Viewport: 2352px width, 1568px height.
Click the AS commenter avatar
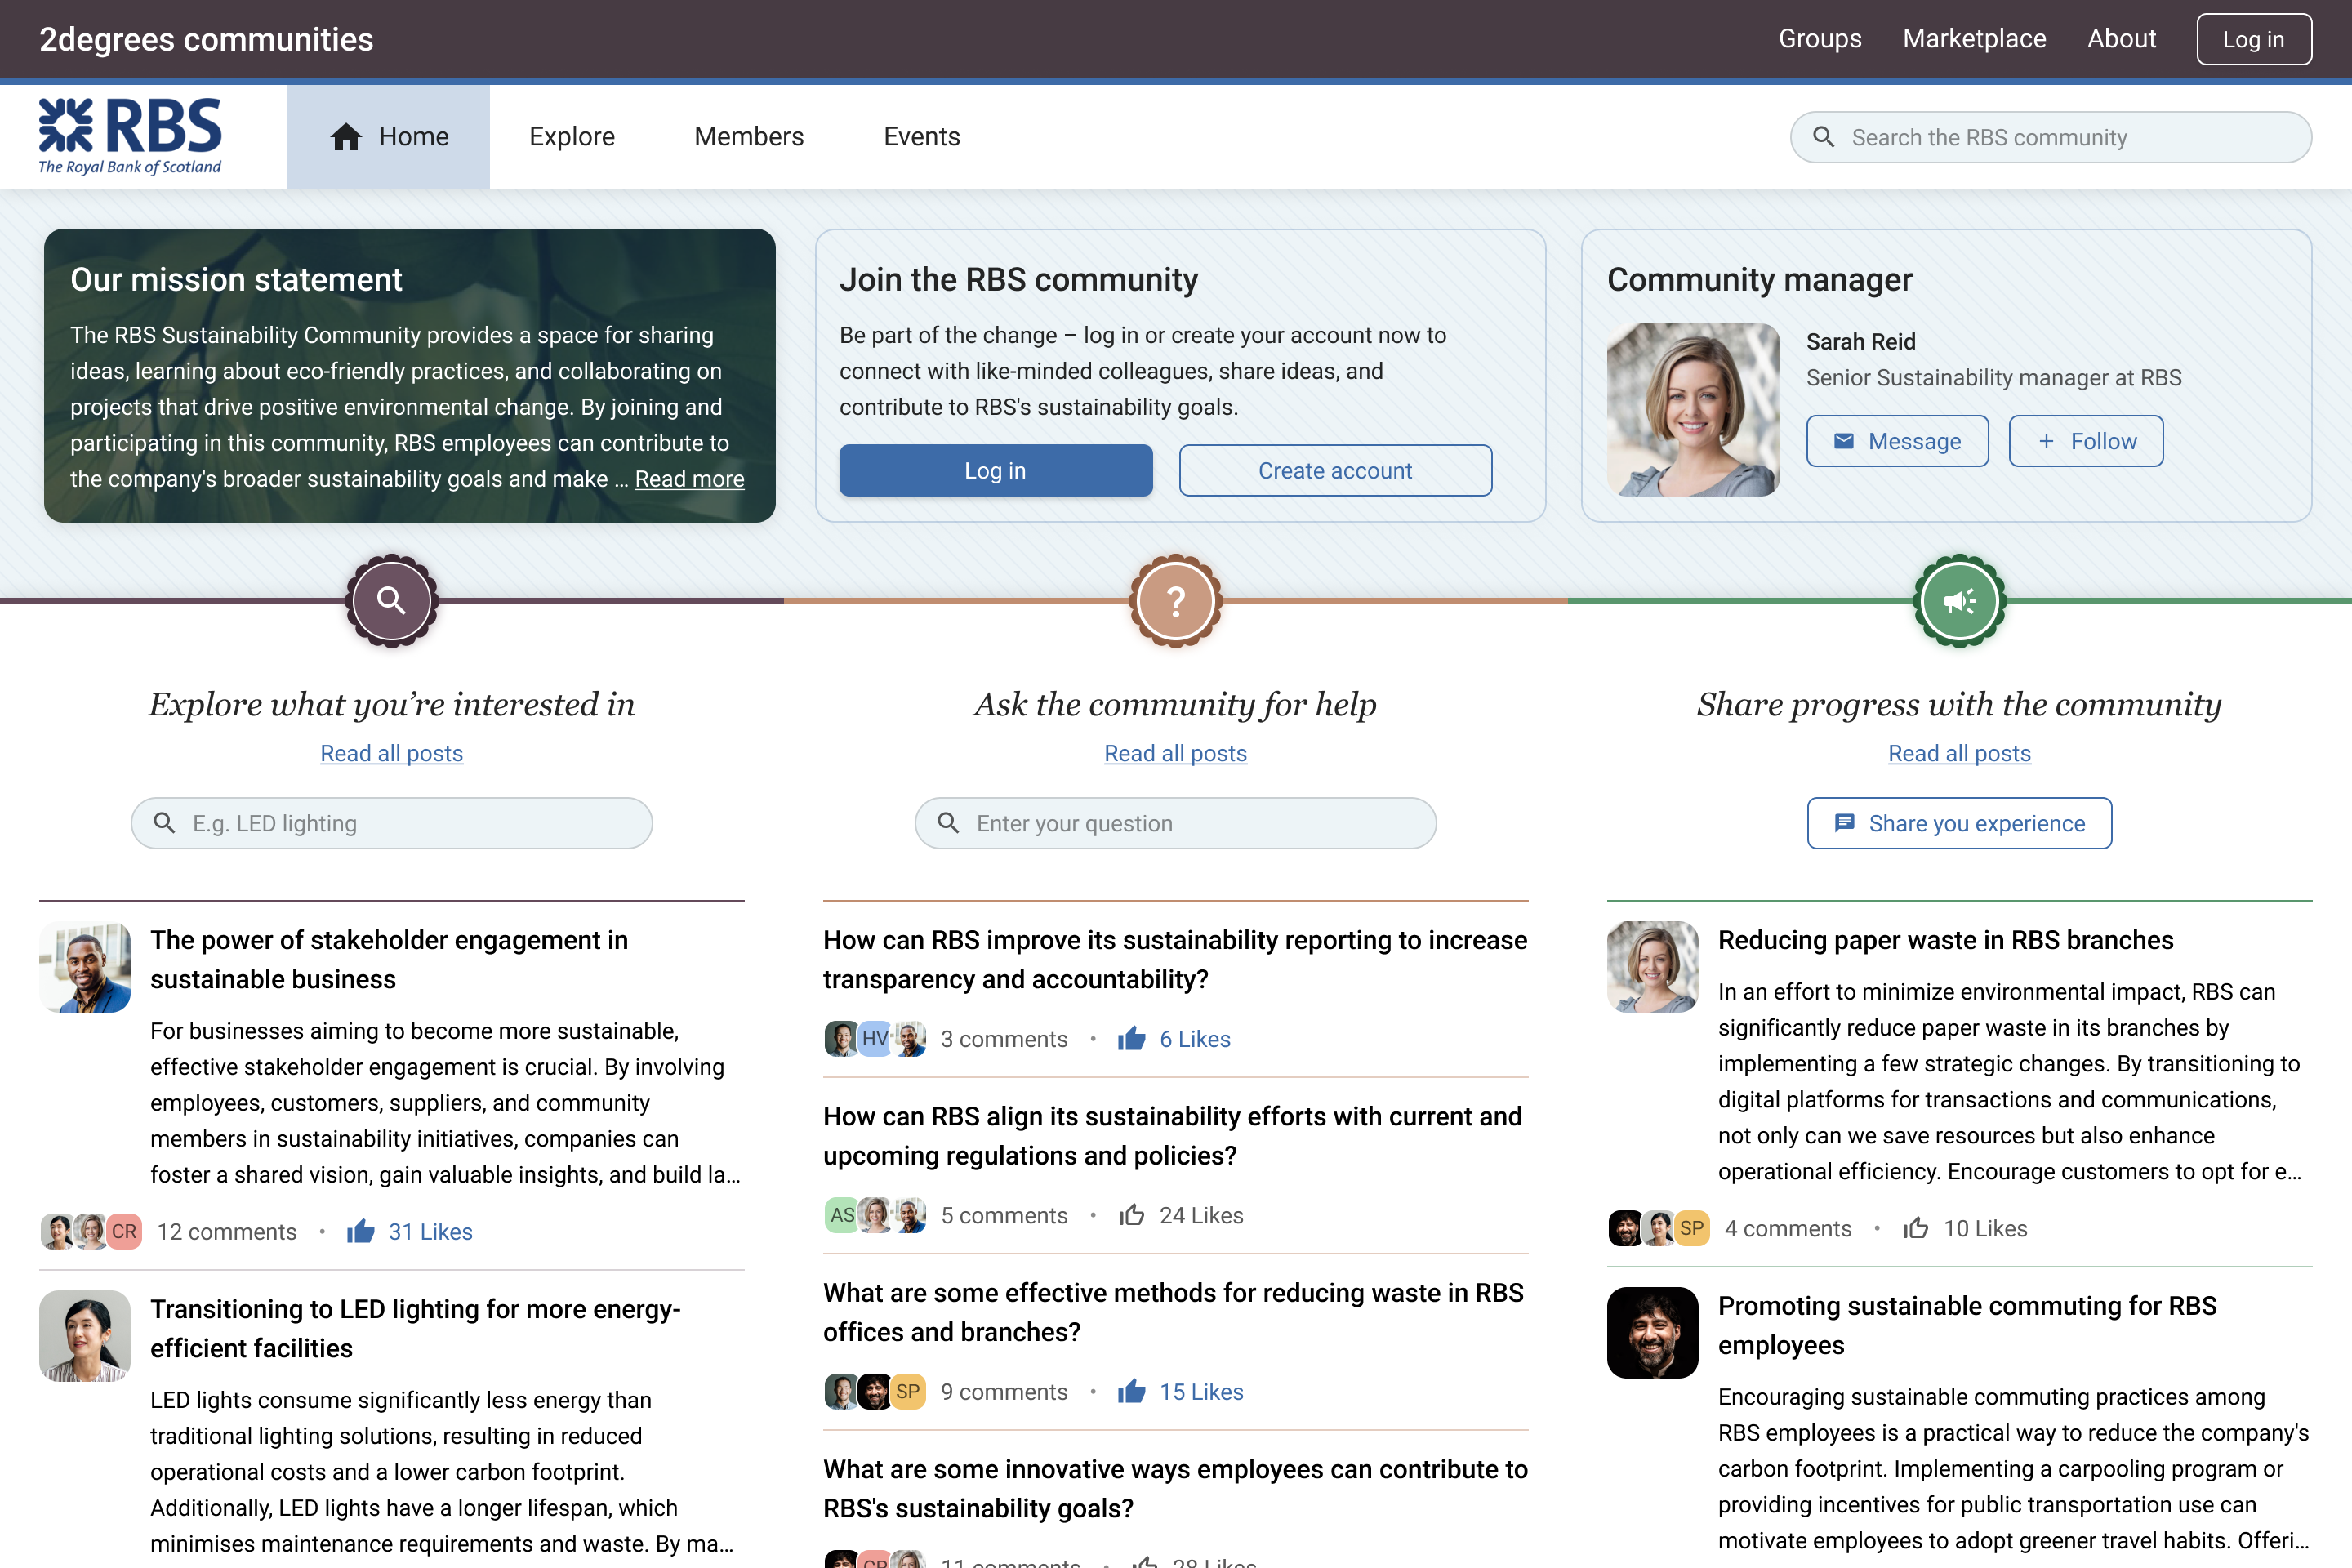[x=842, y=1215]
